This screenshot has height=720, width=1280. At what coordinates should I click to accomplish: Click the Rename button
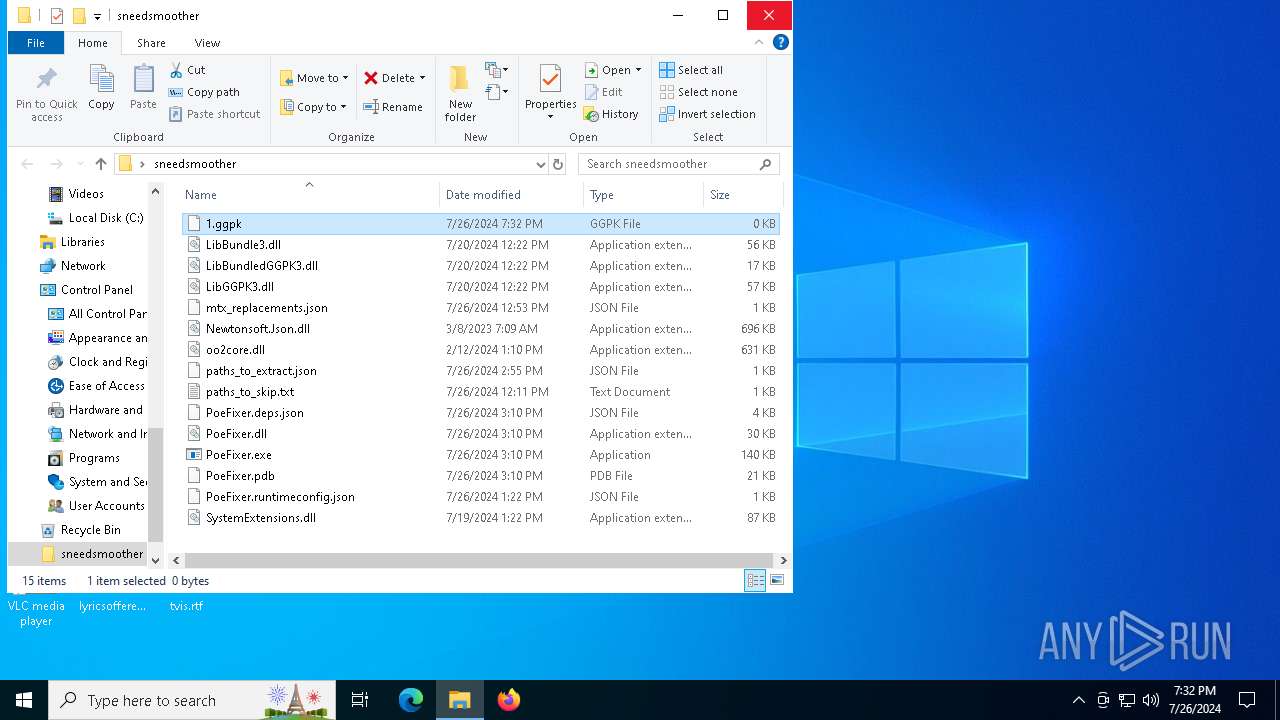393,107
